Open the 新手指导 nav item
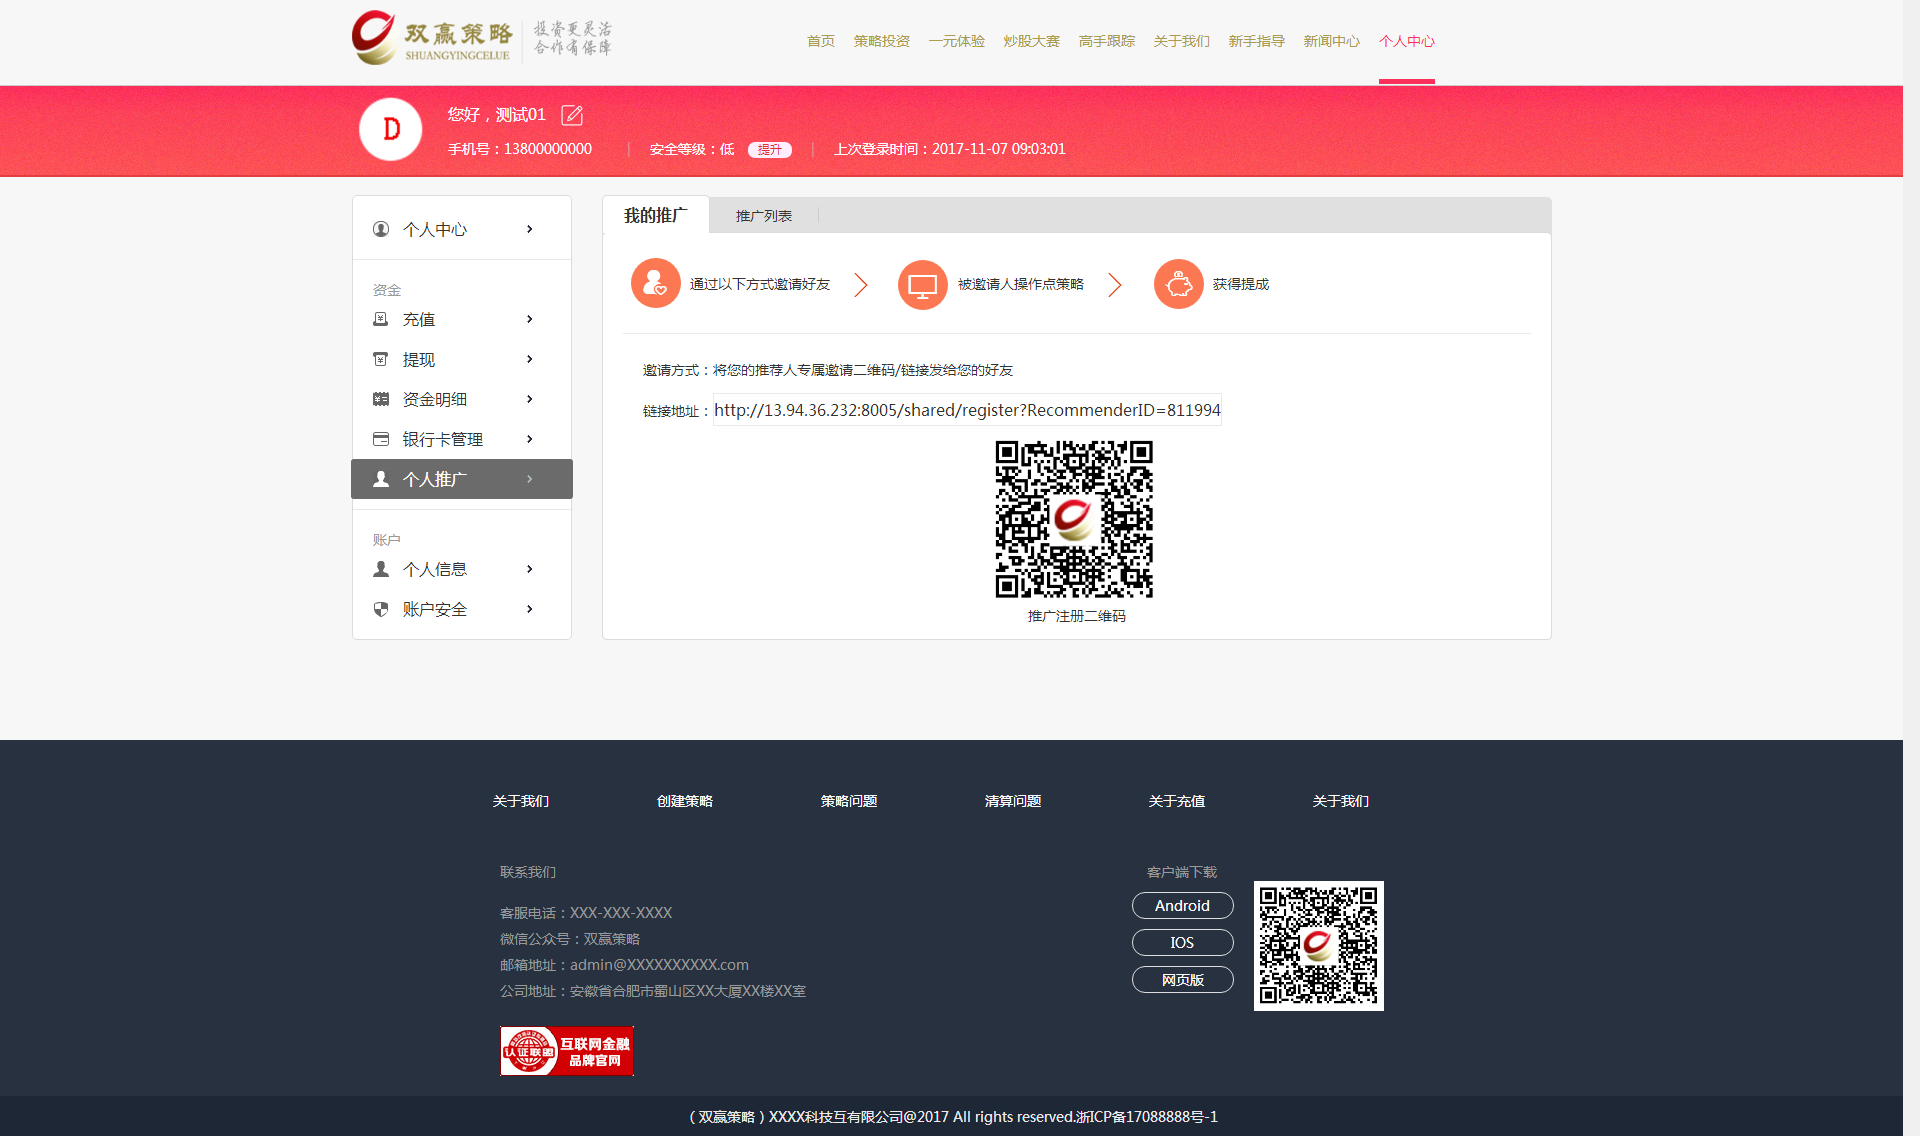Image resolution: width=1920 pixels, height=1136 pixels. (x=1257, y=41)
